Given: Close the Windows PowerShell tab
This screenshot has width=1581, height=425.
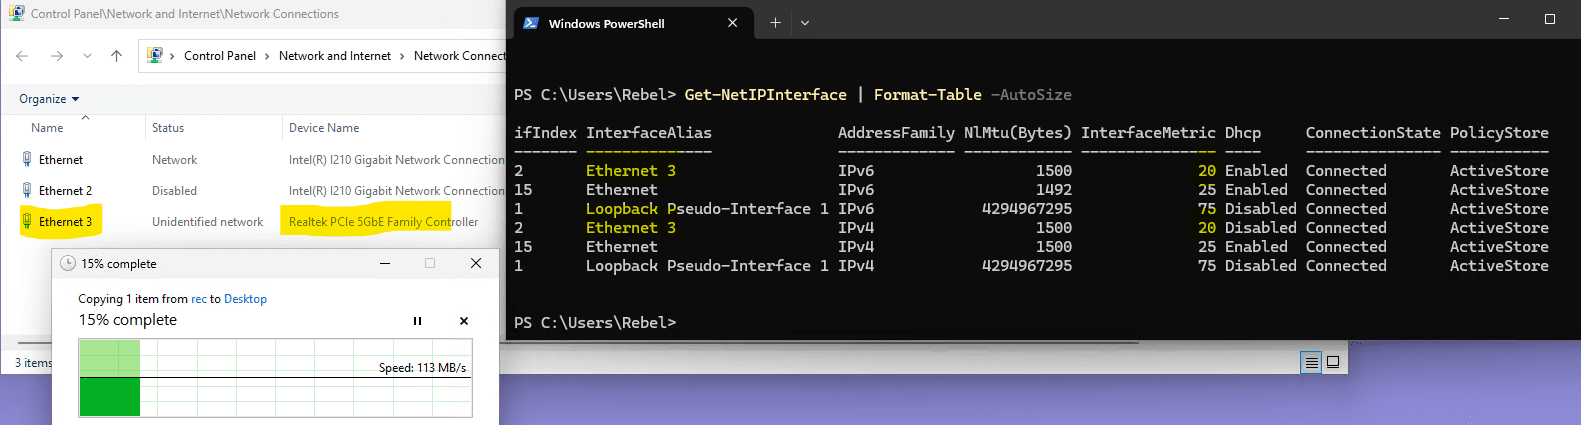Looking at the screenshot, I should [732, 23].
